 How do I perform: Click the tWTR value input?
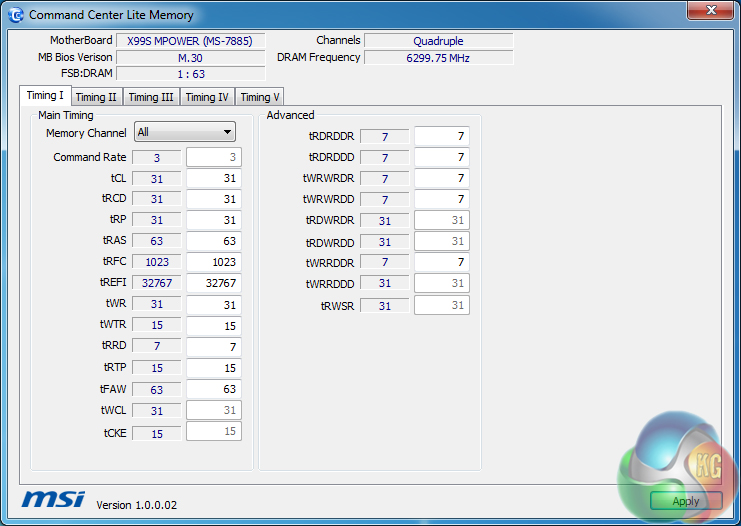pos(214,325)
